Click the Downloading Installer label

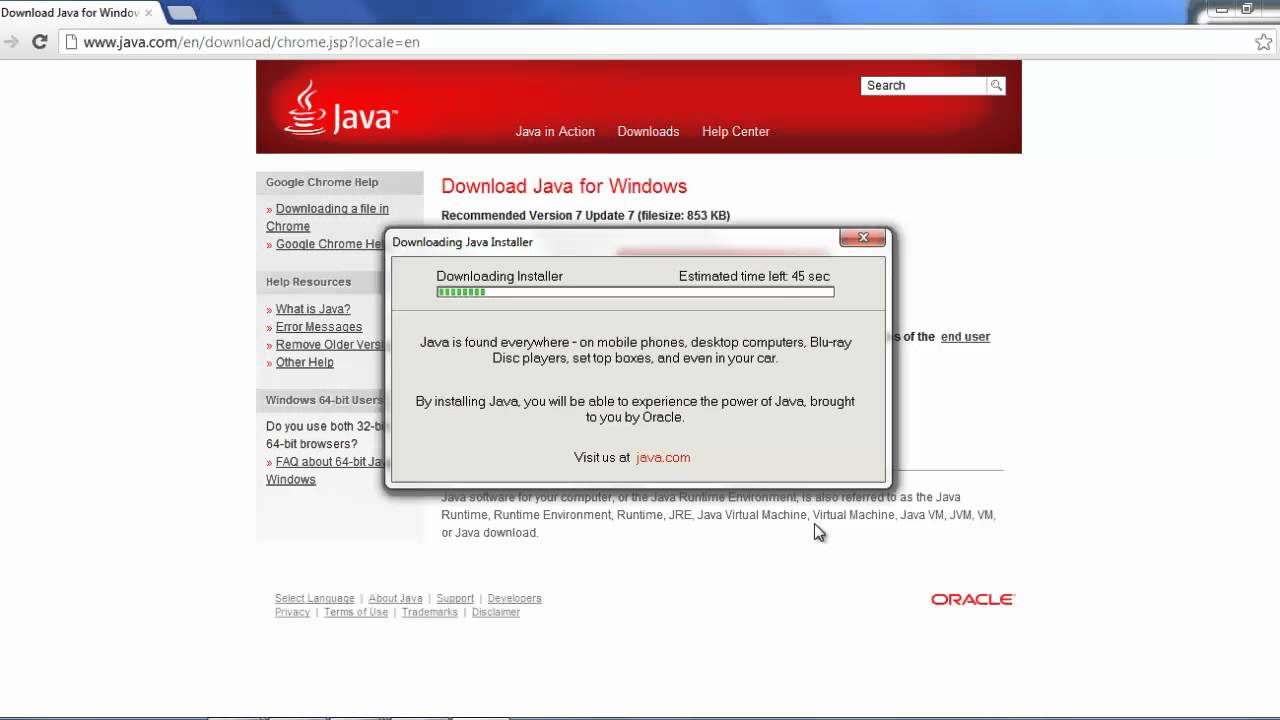pyautogui.click(x=499, y=277)
